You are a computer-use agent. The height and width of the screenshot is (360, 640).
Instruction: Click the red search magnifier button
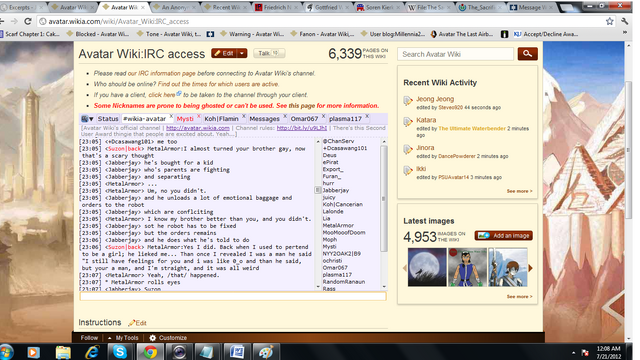(x=527, y=53)
